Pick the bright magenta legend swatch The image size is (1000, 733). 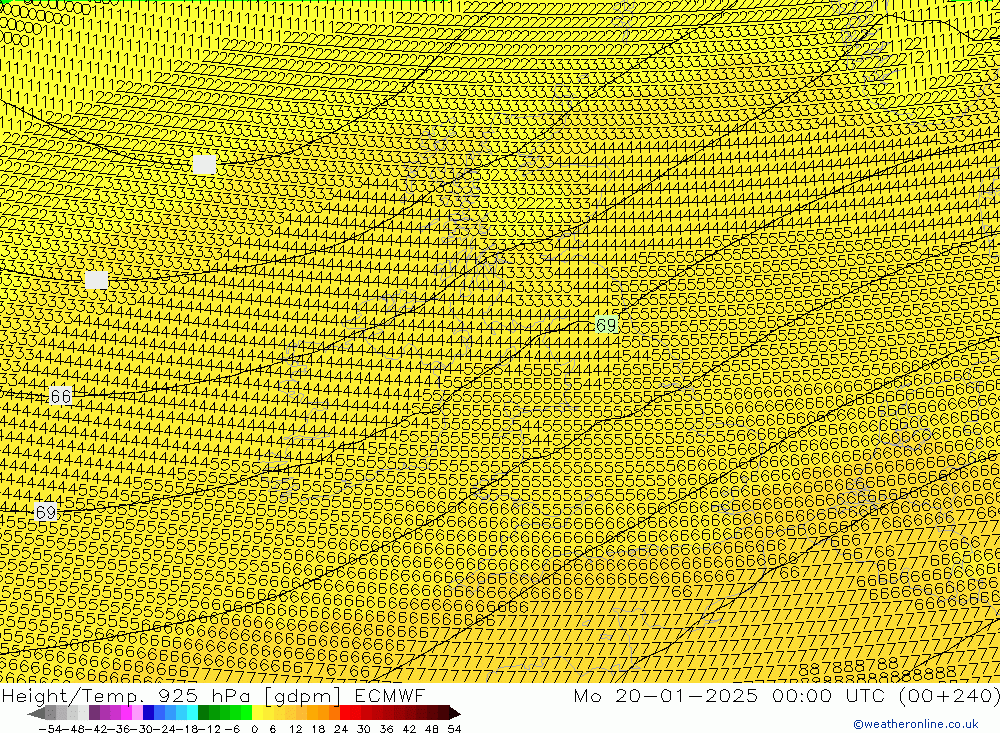(127, 713)
